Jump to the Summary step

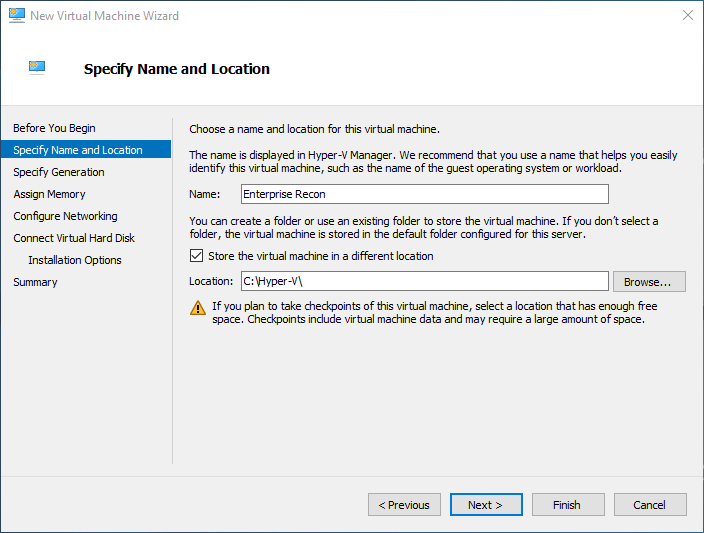pyautogui.click(x=35, y=282)
